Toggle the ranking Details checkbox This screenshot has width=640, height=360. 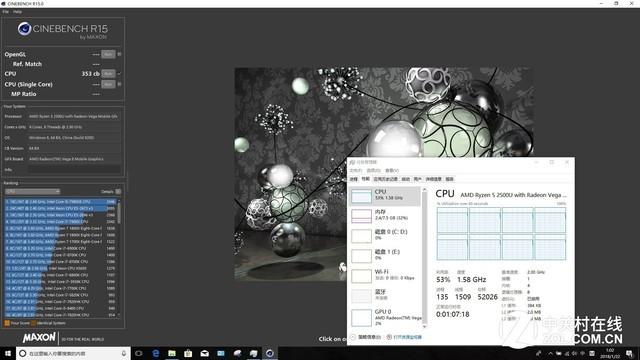point(118,191)
